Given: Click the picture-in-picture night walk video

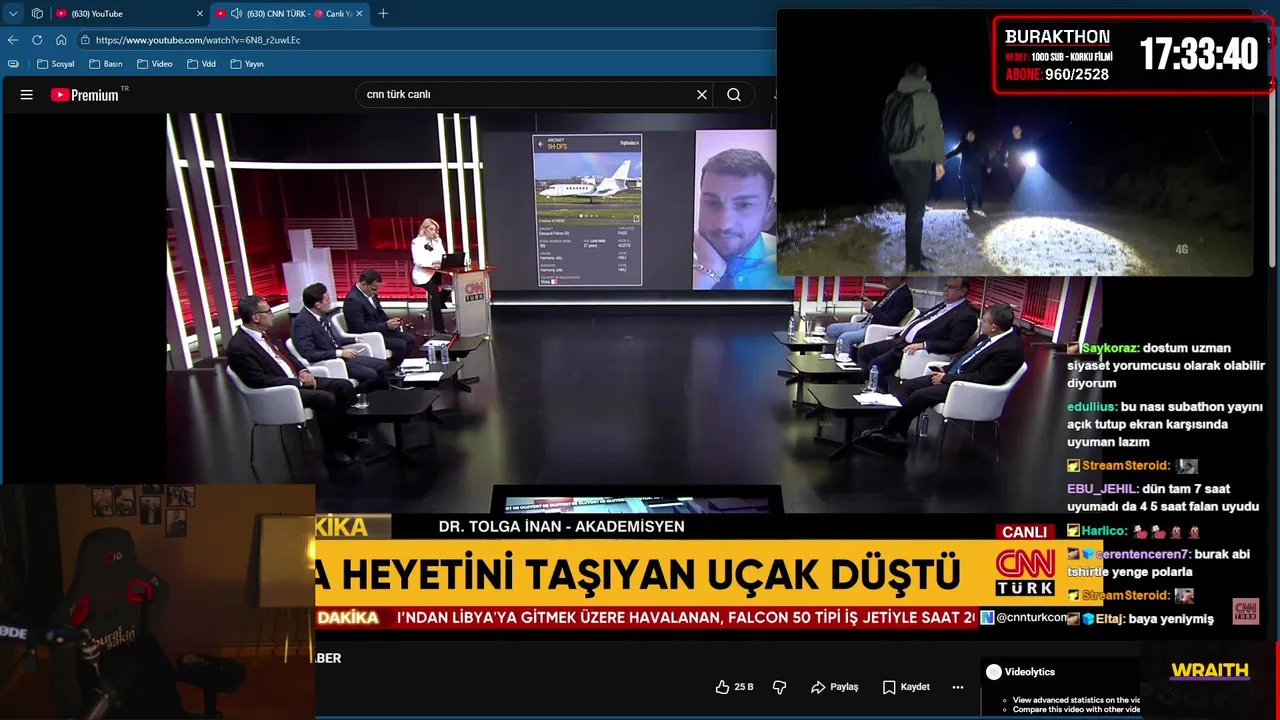Looking at the screenshot, I should click(1014, 142).
